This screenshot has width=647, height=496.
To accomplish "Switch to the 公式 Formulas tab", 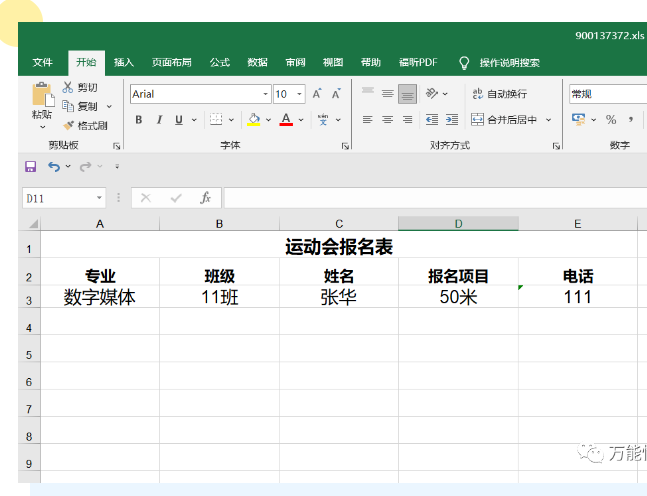I will pyautogui.click(x=220, y=63).
